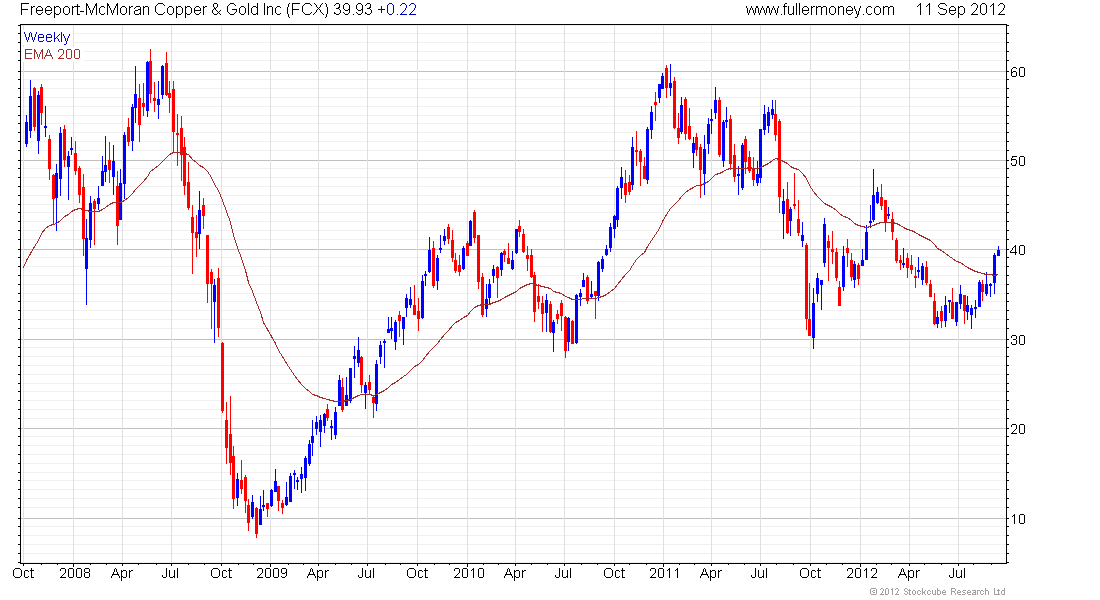Click the 60 price axis label
The height and width of the screenshot is (600, 1100).
(x=1017, y=72)
